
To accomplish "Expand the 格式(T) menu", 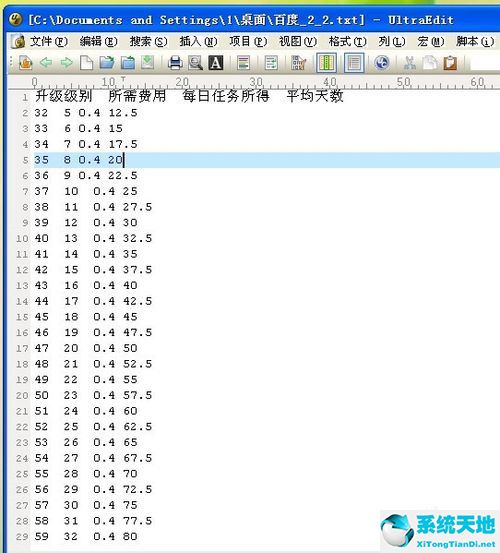I will click(347, 42).
